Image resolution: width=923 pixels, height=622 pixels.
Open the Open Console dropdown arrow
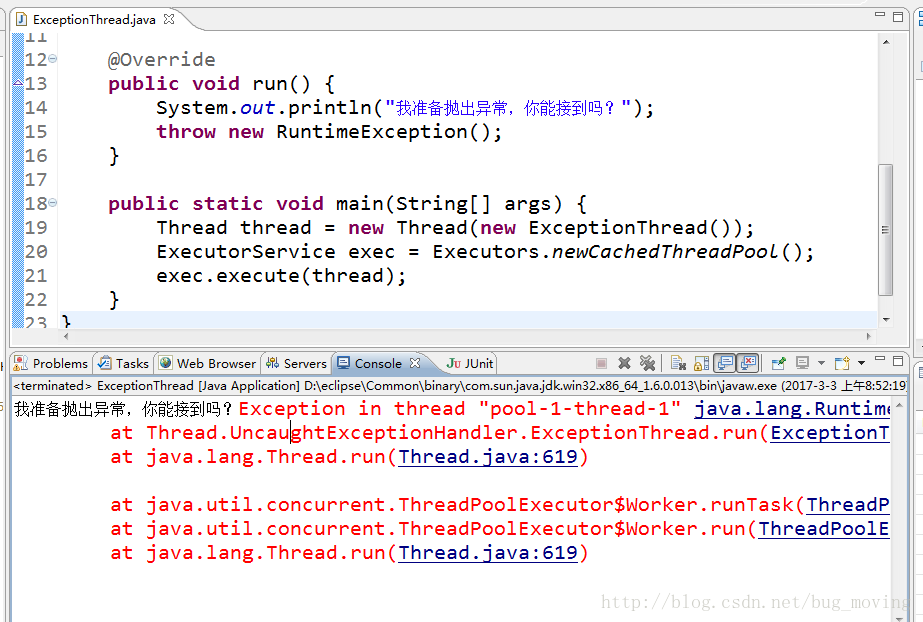pyautogui.click(x=861, y=363)
